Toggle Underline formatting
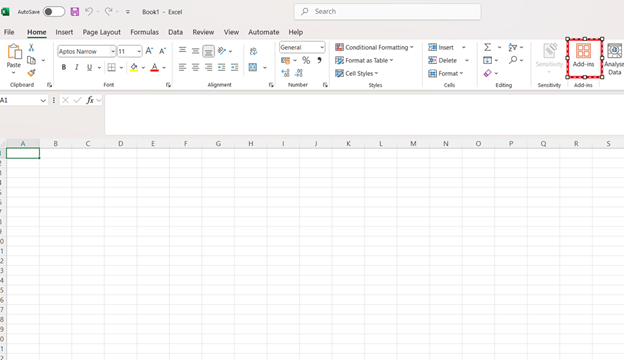 pyautogui.click(x=90, y=67)
